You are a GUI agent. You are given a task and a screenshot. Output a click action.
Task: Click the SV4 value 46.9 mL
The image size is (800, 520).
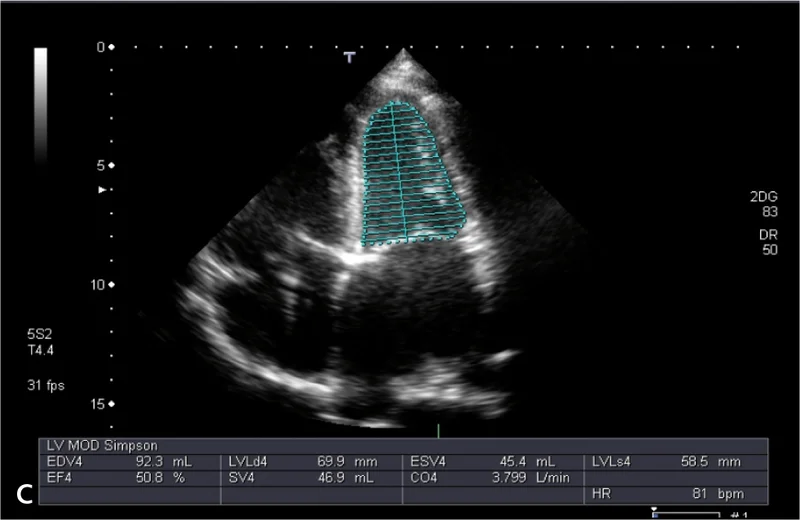pos(345,478)
